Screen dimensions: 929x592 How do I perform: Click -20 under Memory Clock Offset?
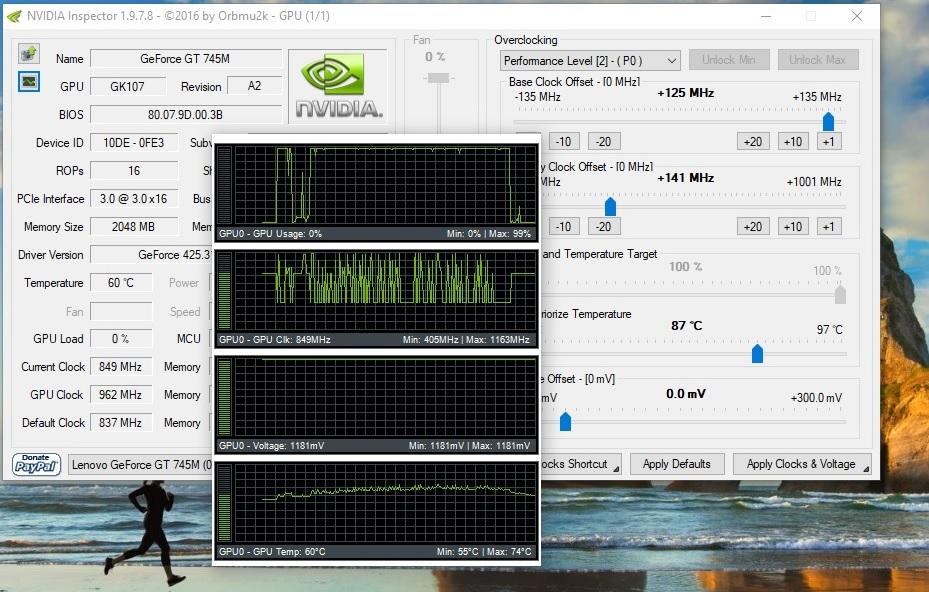pyautogui.click(x=604, y=226)
